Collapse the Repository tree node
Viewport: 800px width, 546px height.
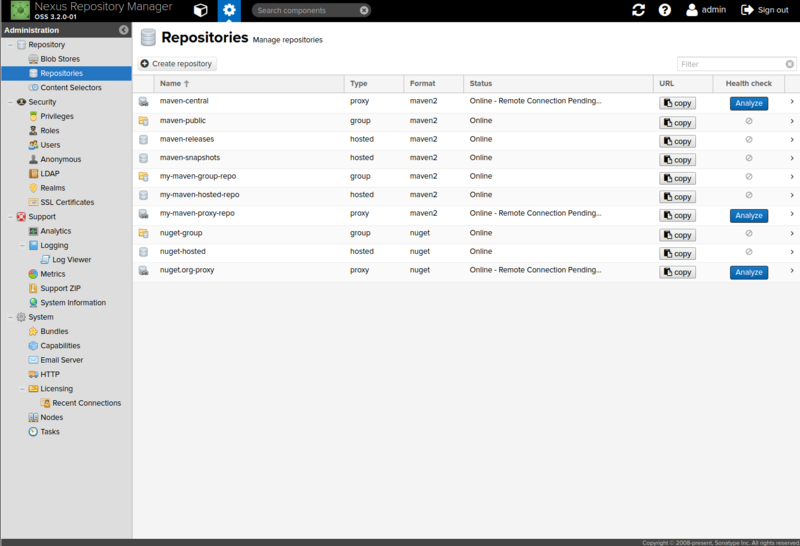[x=10, y=45]
